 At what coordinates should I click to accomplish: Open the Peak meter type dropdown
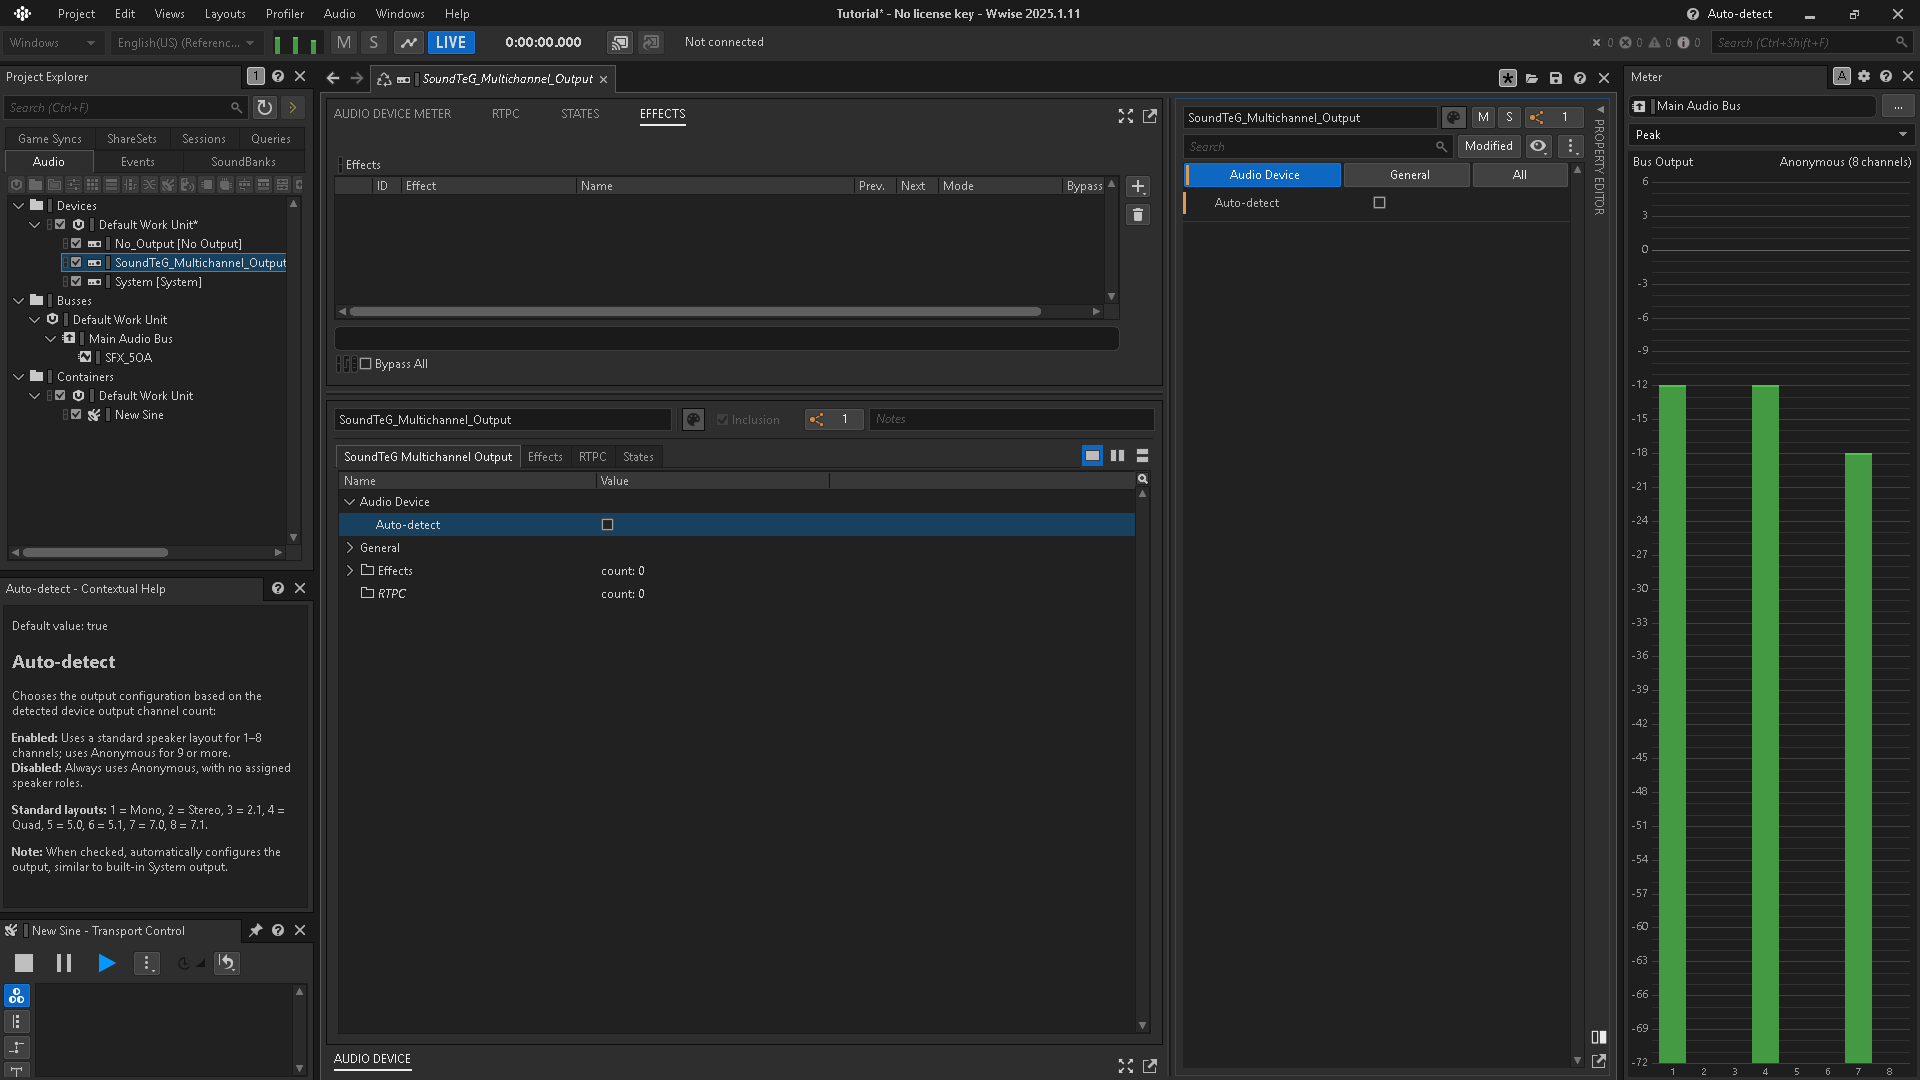(x=1772, y=135)
